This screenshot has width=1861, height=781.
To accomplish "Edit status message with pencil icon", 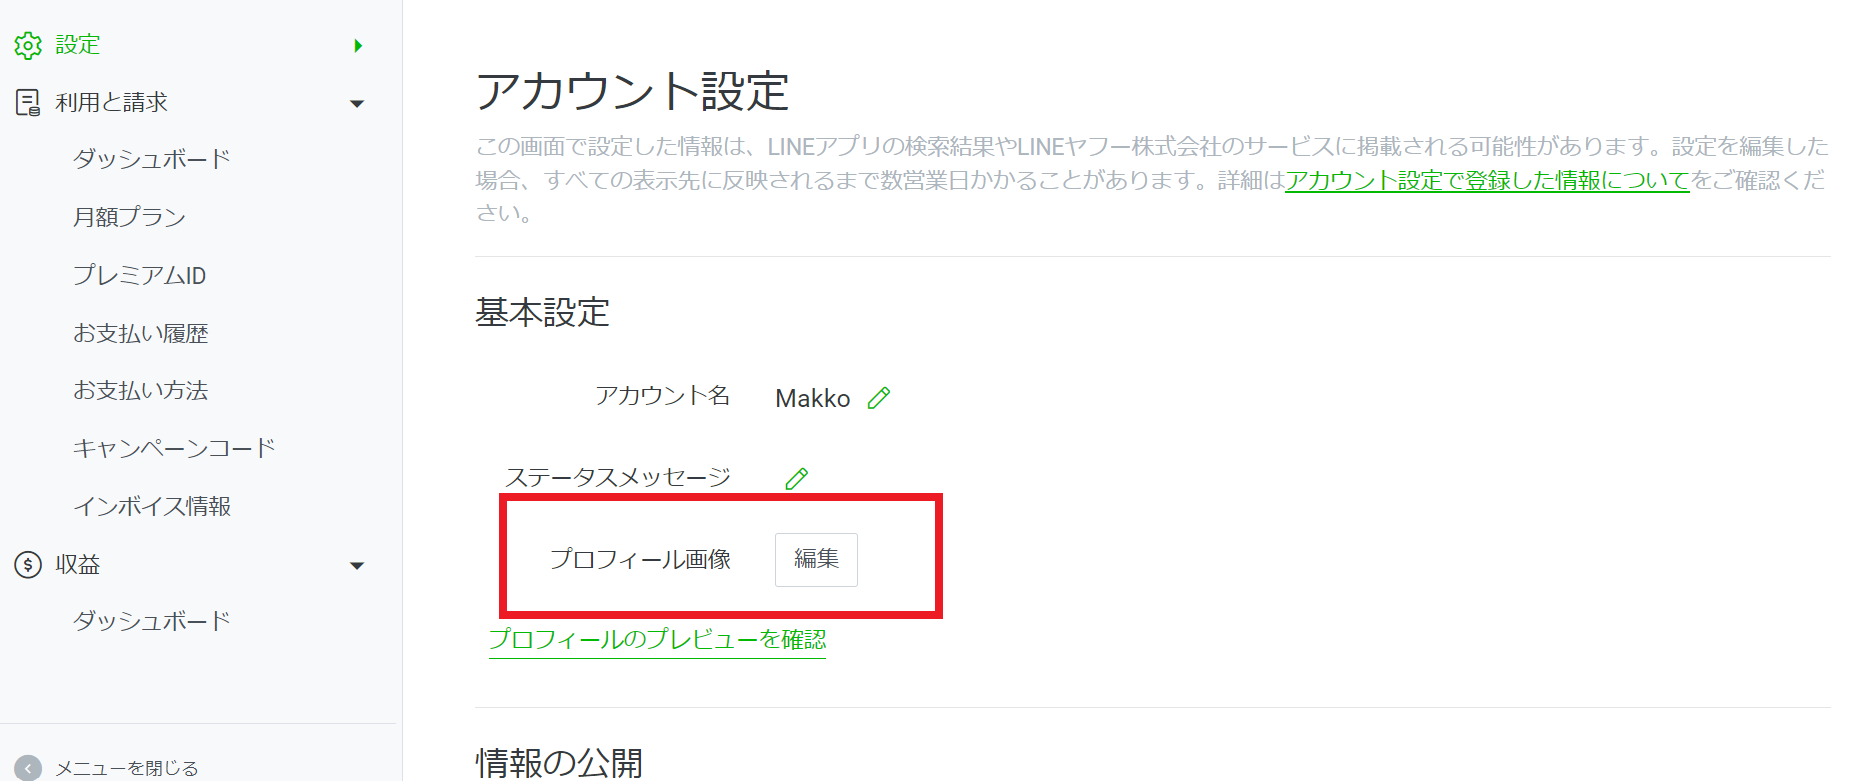I will point(797,478).
